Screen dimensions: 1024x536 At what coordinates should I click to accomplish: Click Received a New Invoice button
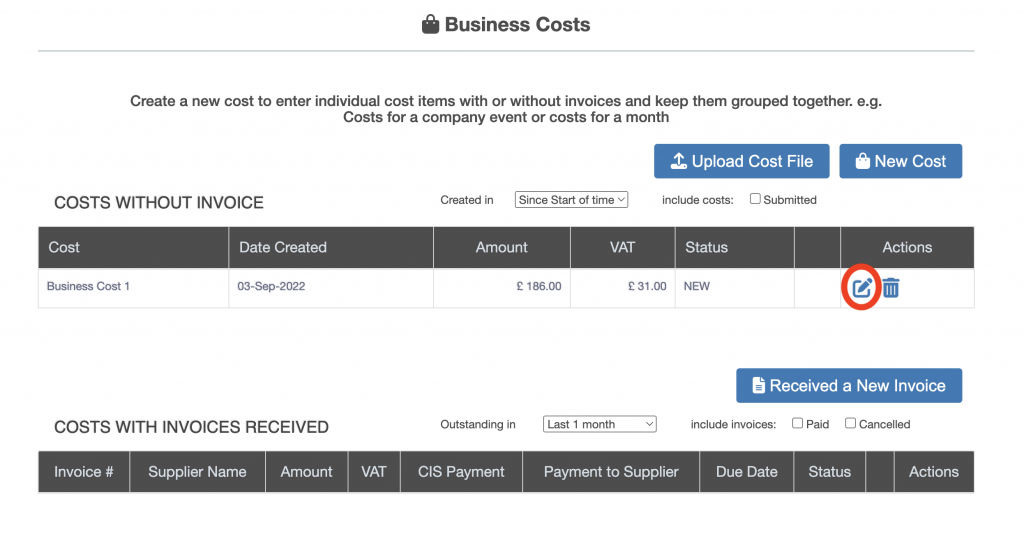(x=848, y=386)
